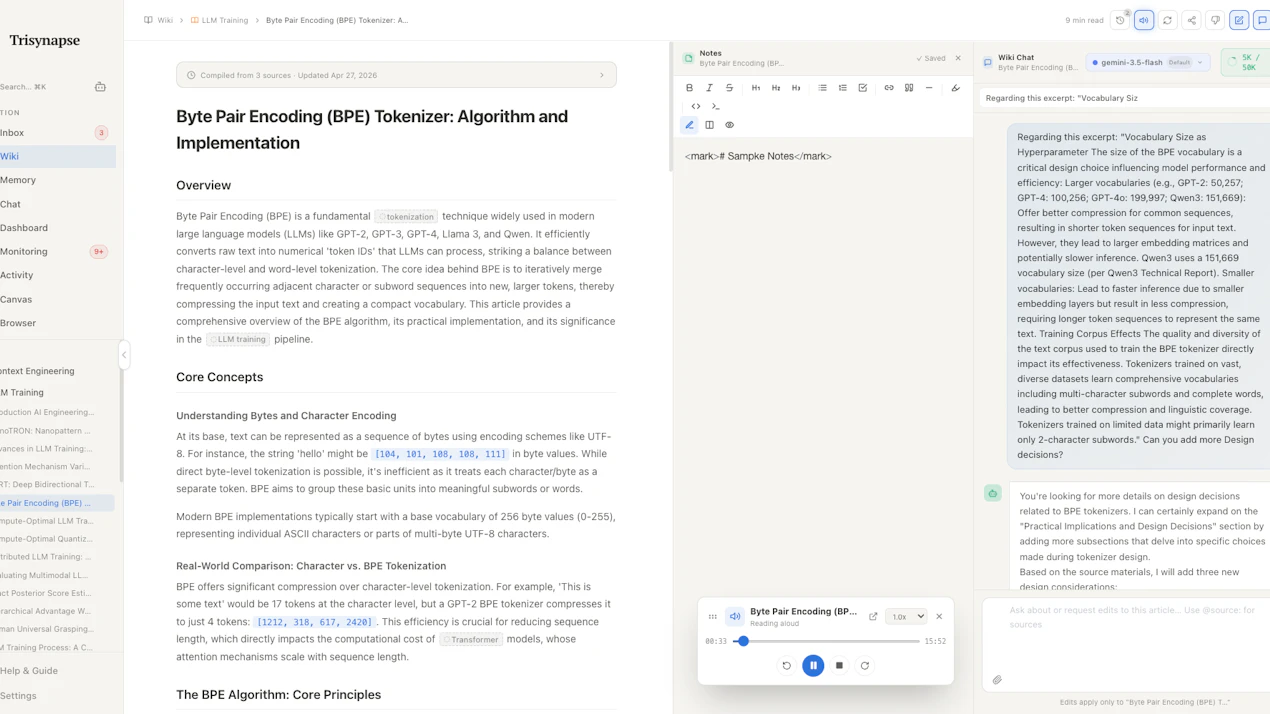The image size is (1270, 714).
Task: Click the 5K / 50K token usage indicator
Action: point(1244,62)
